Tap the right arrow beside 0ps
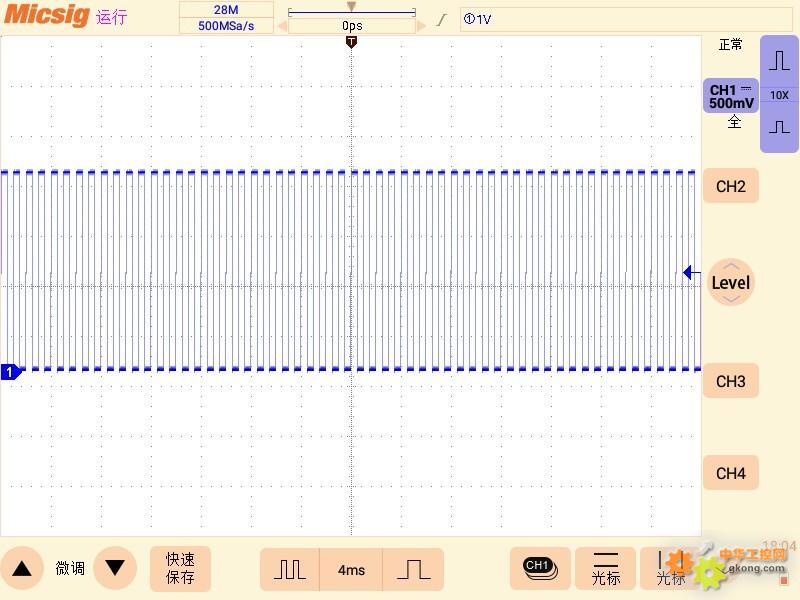Screen dimensions: 800x600 pos(421,26)
